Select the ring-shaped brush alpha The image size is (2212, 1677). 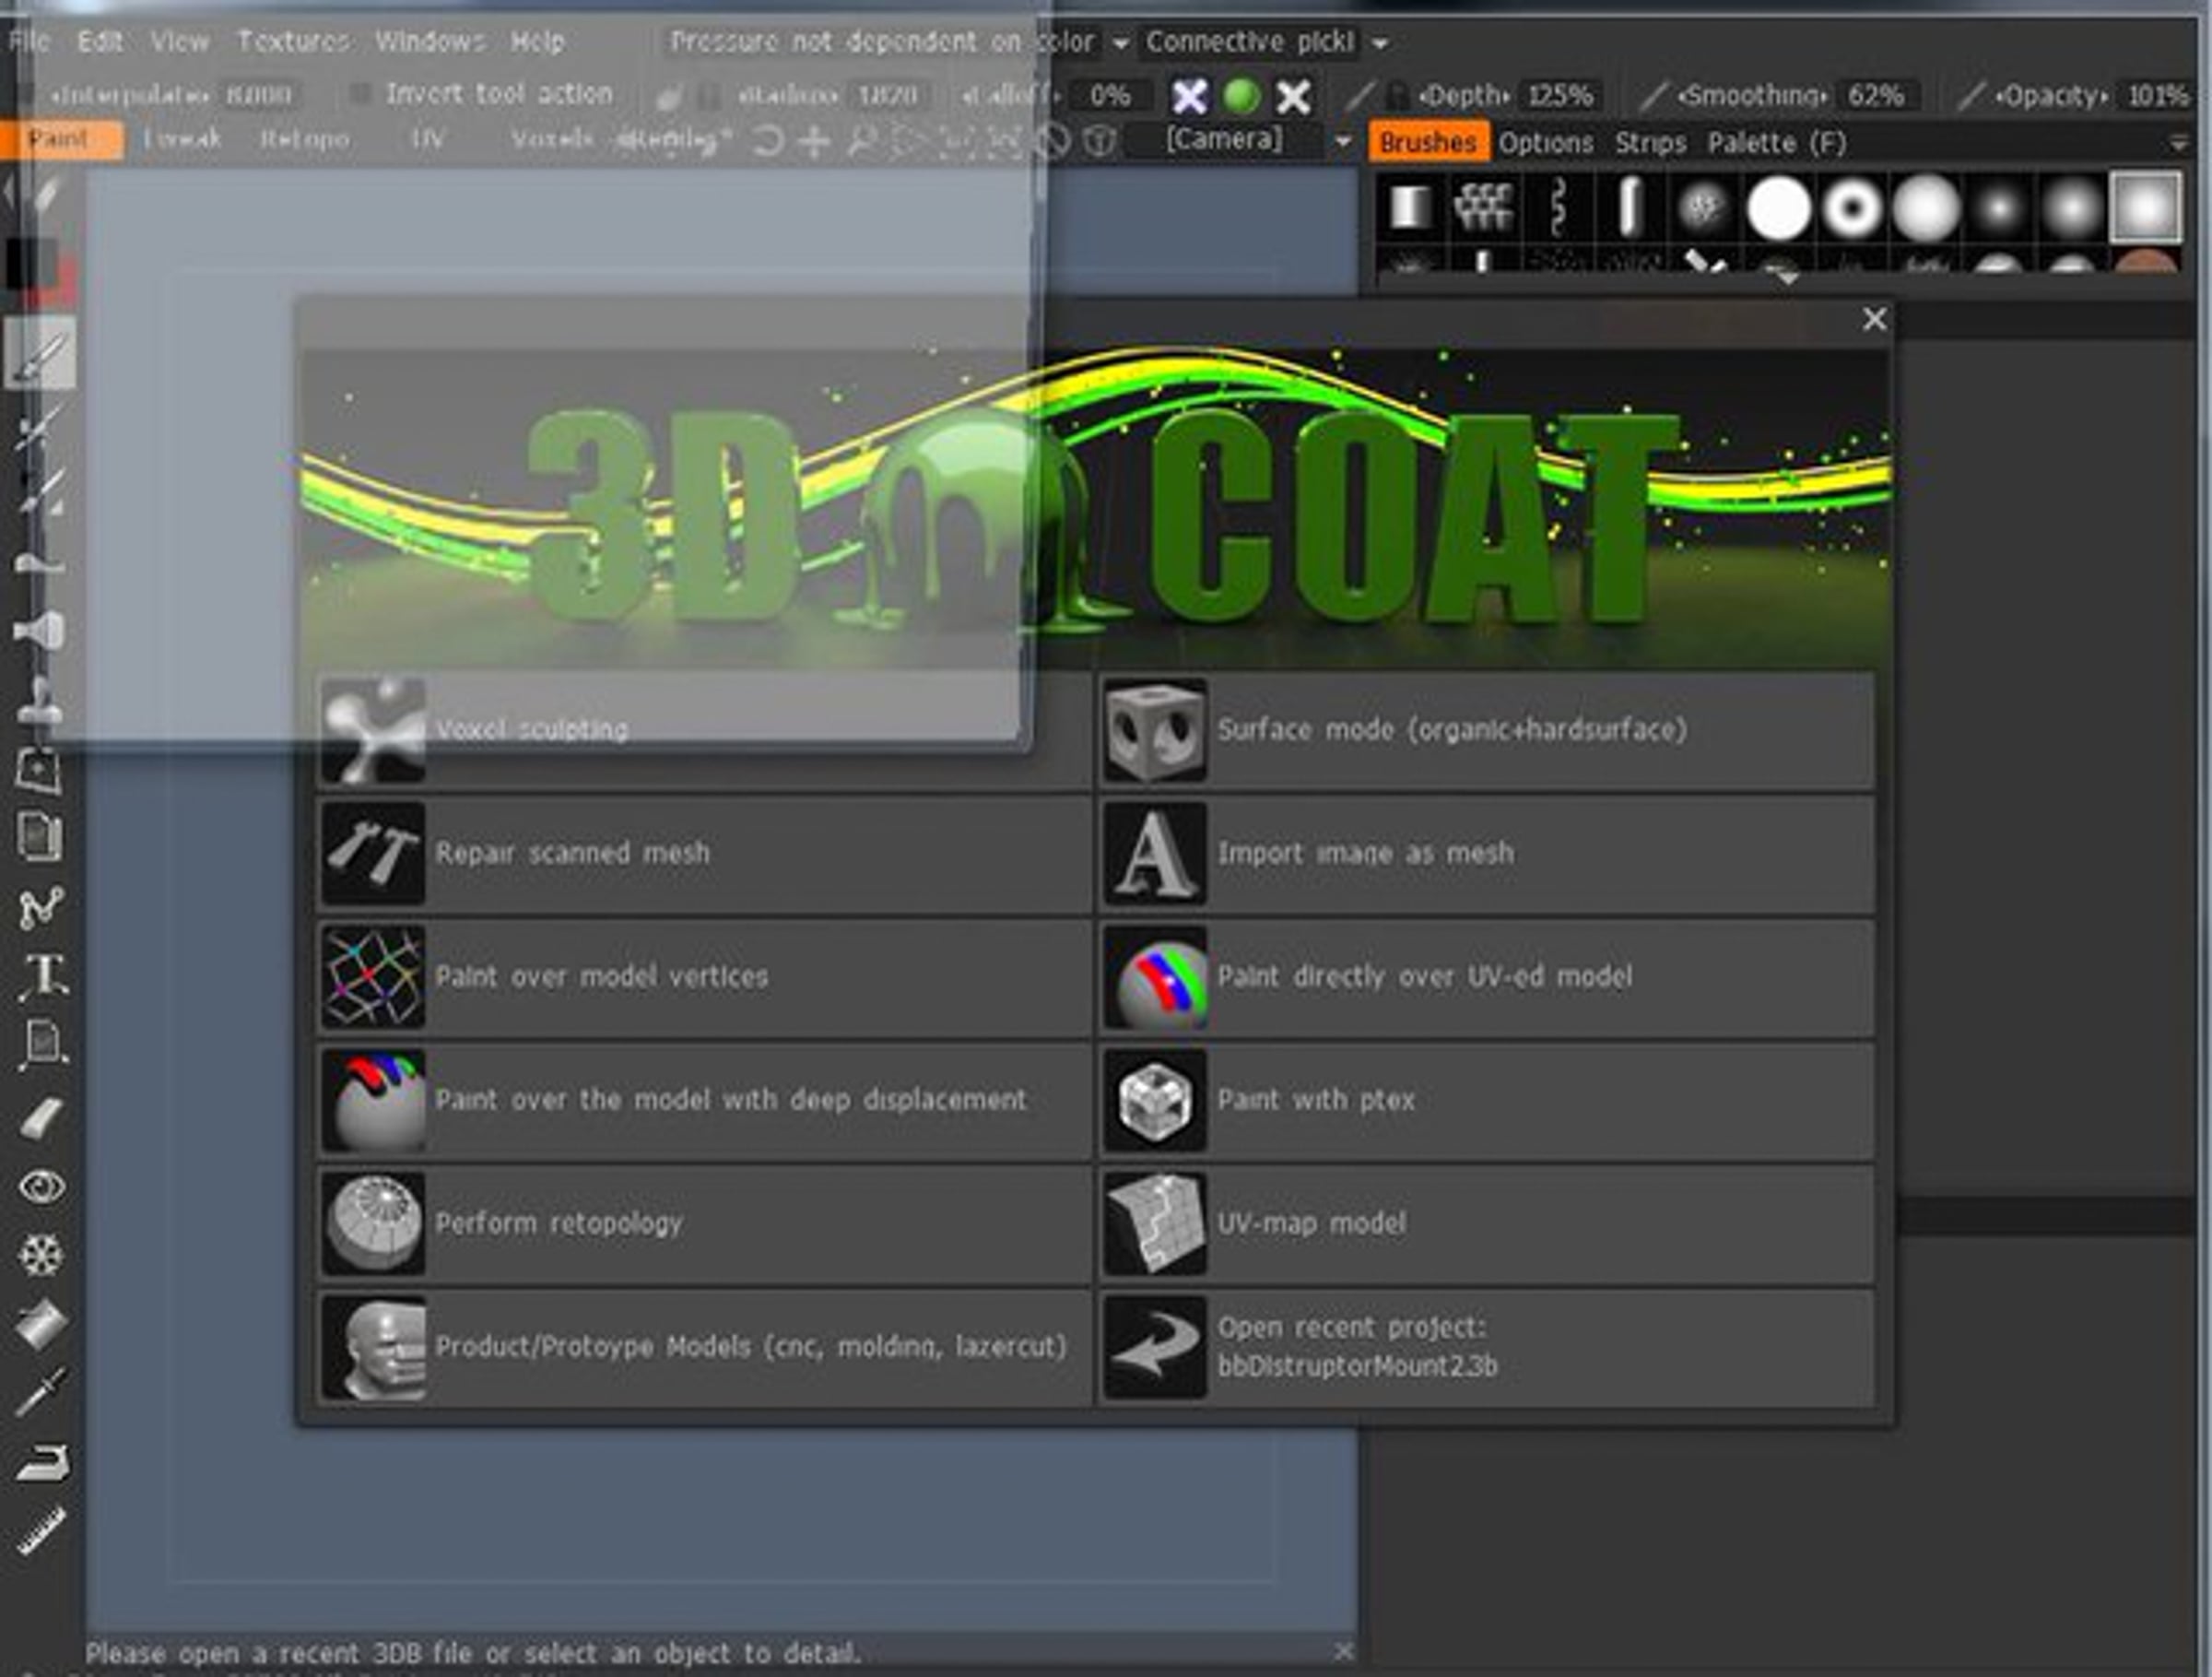click(1852, 209)
